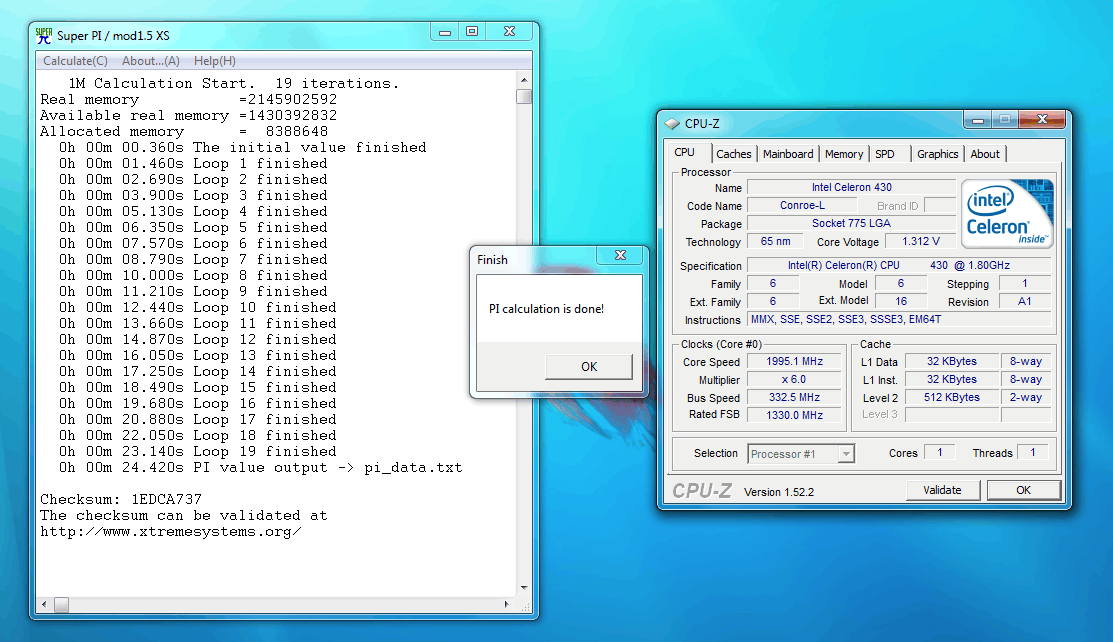Click the Super PI horizontal scrollbar thumb
Image resolution: width=1113 pixels, height=642 pixels.
coord(62,604)
